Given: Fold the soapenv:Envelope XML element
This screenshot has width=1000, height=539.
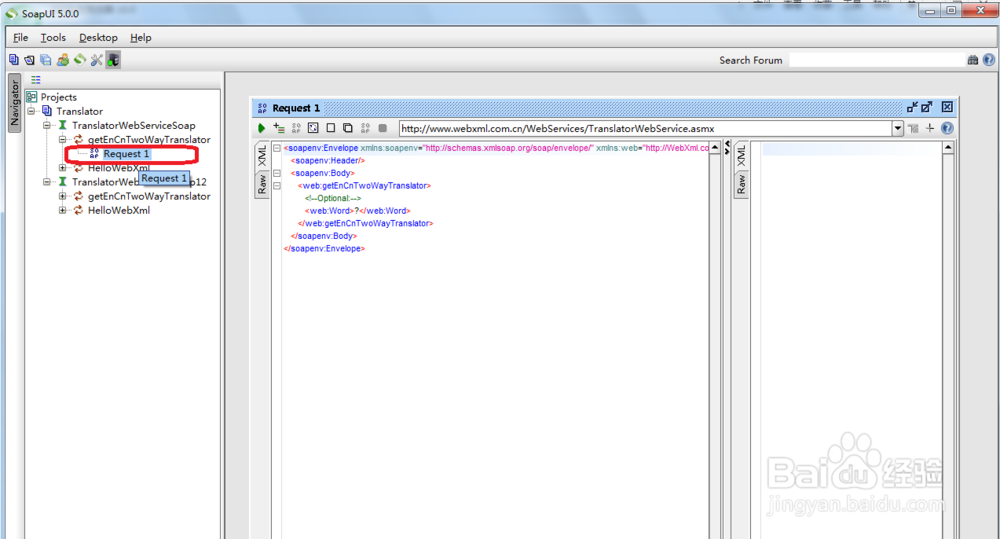Looking at the screenshot, I should 277,148.
